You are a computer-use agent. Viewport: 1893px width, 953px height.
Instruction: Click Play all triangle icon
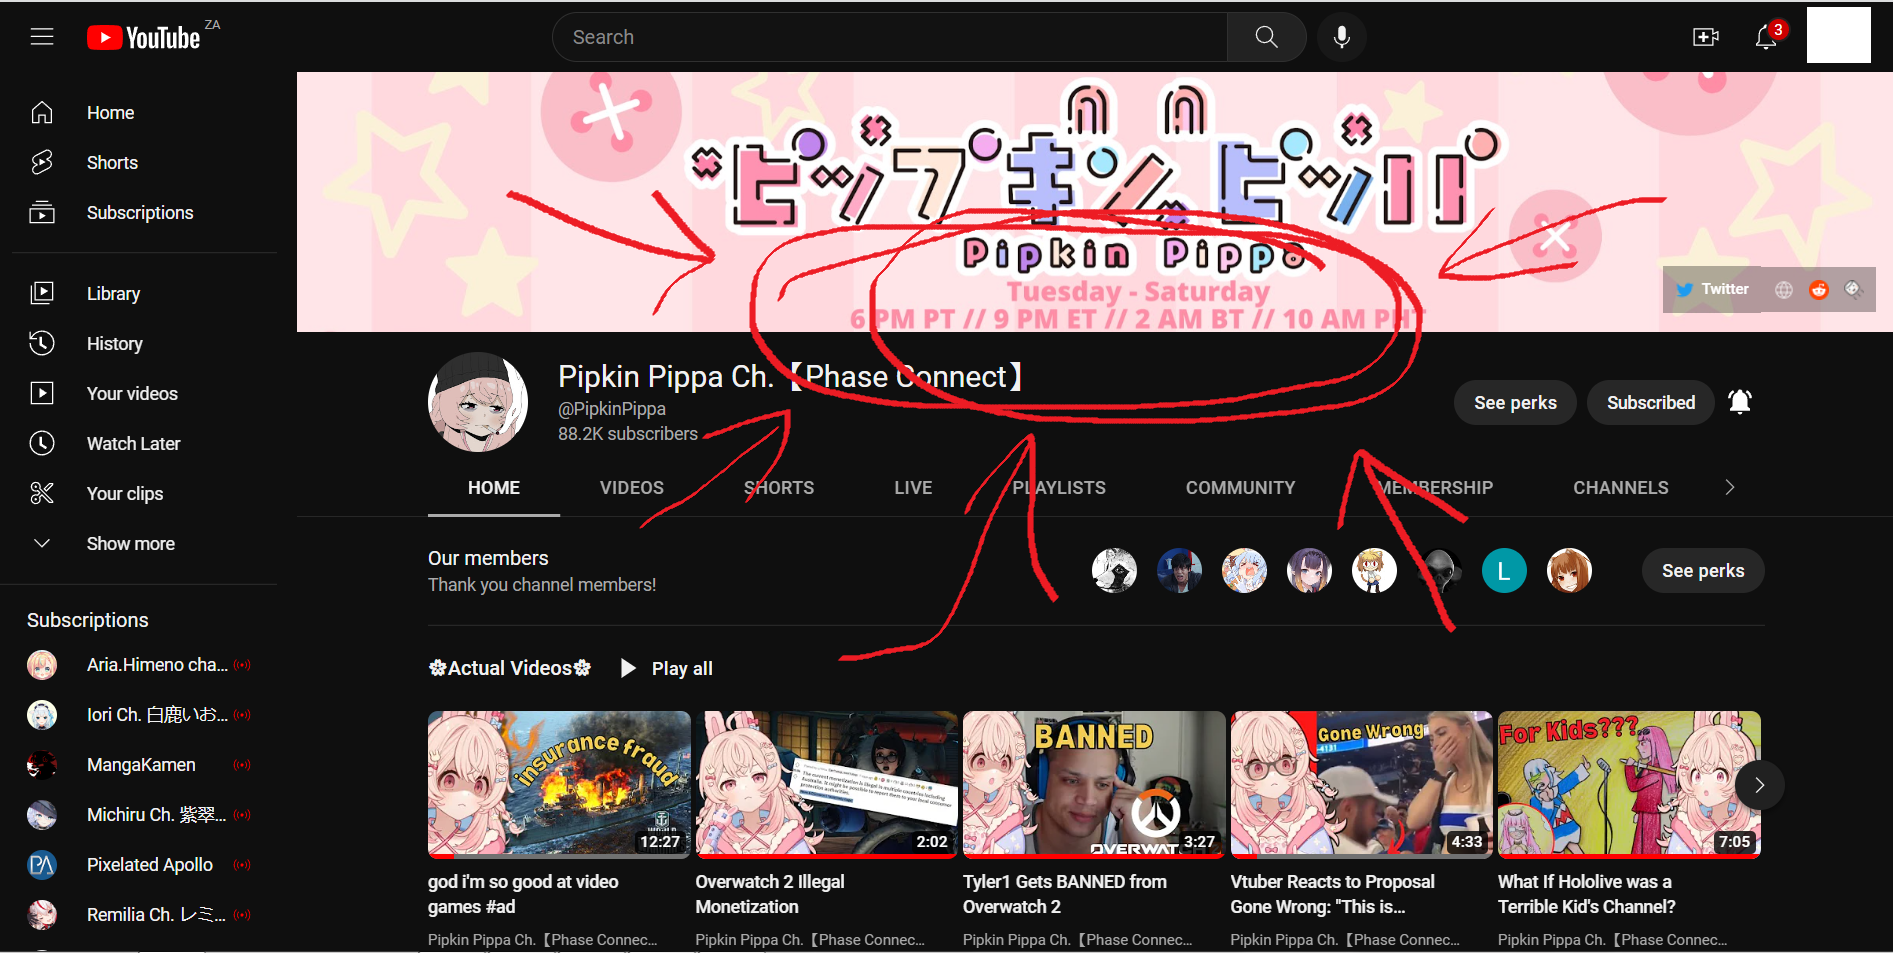coord(628,668)
